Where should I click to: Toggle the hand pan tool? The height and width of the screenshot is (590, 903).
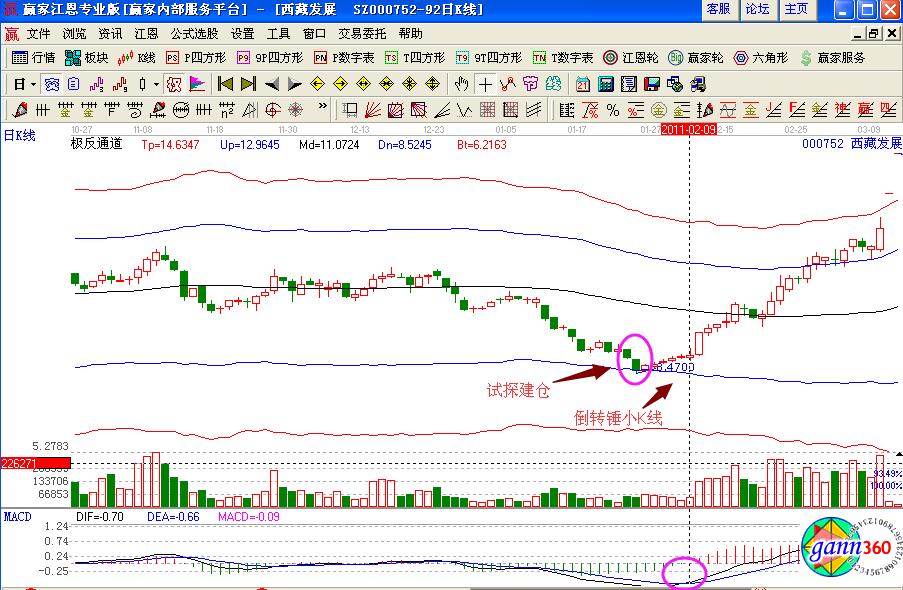point(461,84)
